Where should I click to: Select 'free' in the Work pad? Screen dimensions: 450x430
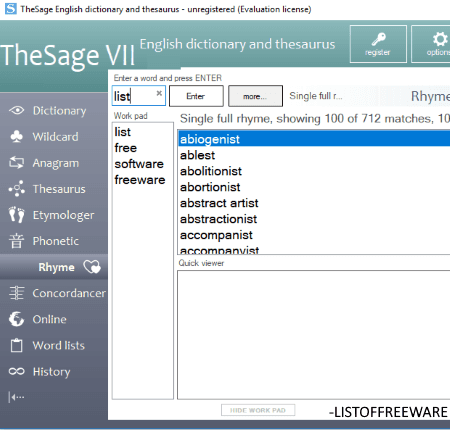(x=126, y=148)
